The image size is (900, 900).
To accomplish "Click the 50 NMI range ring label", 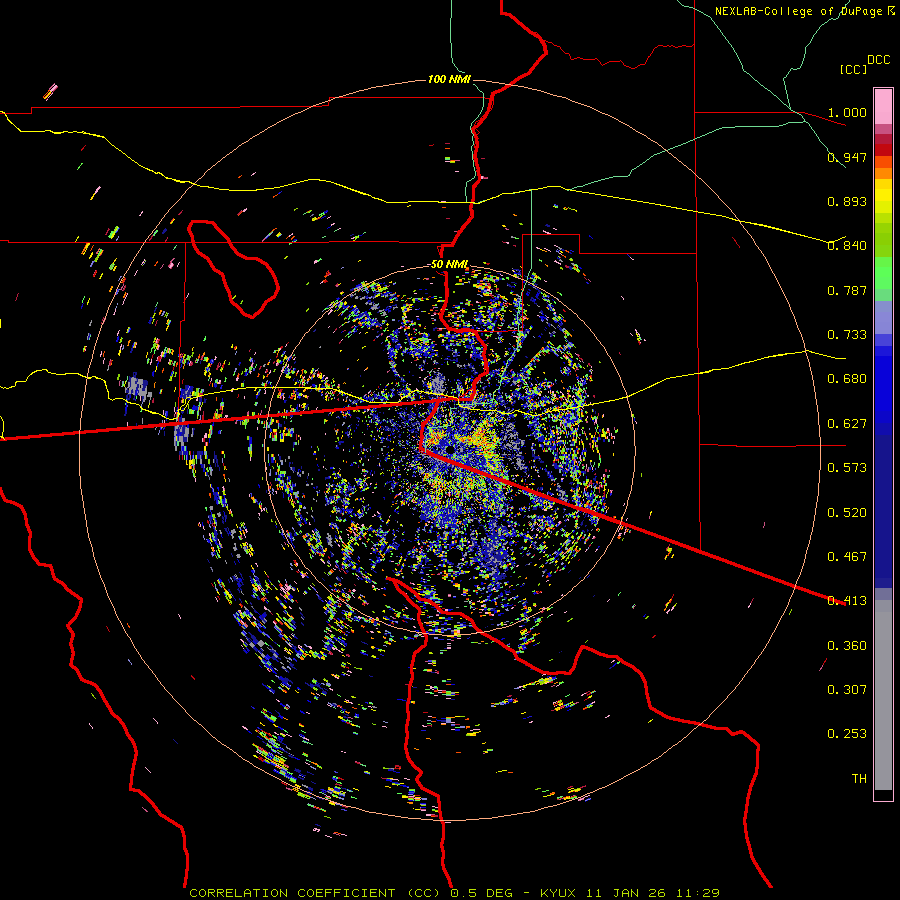I will click(449, 265).
